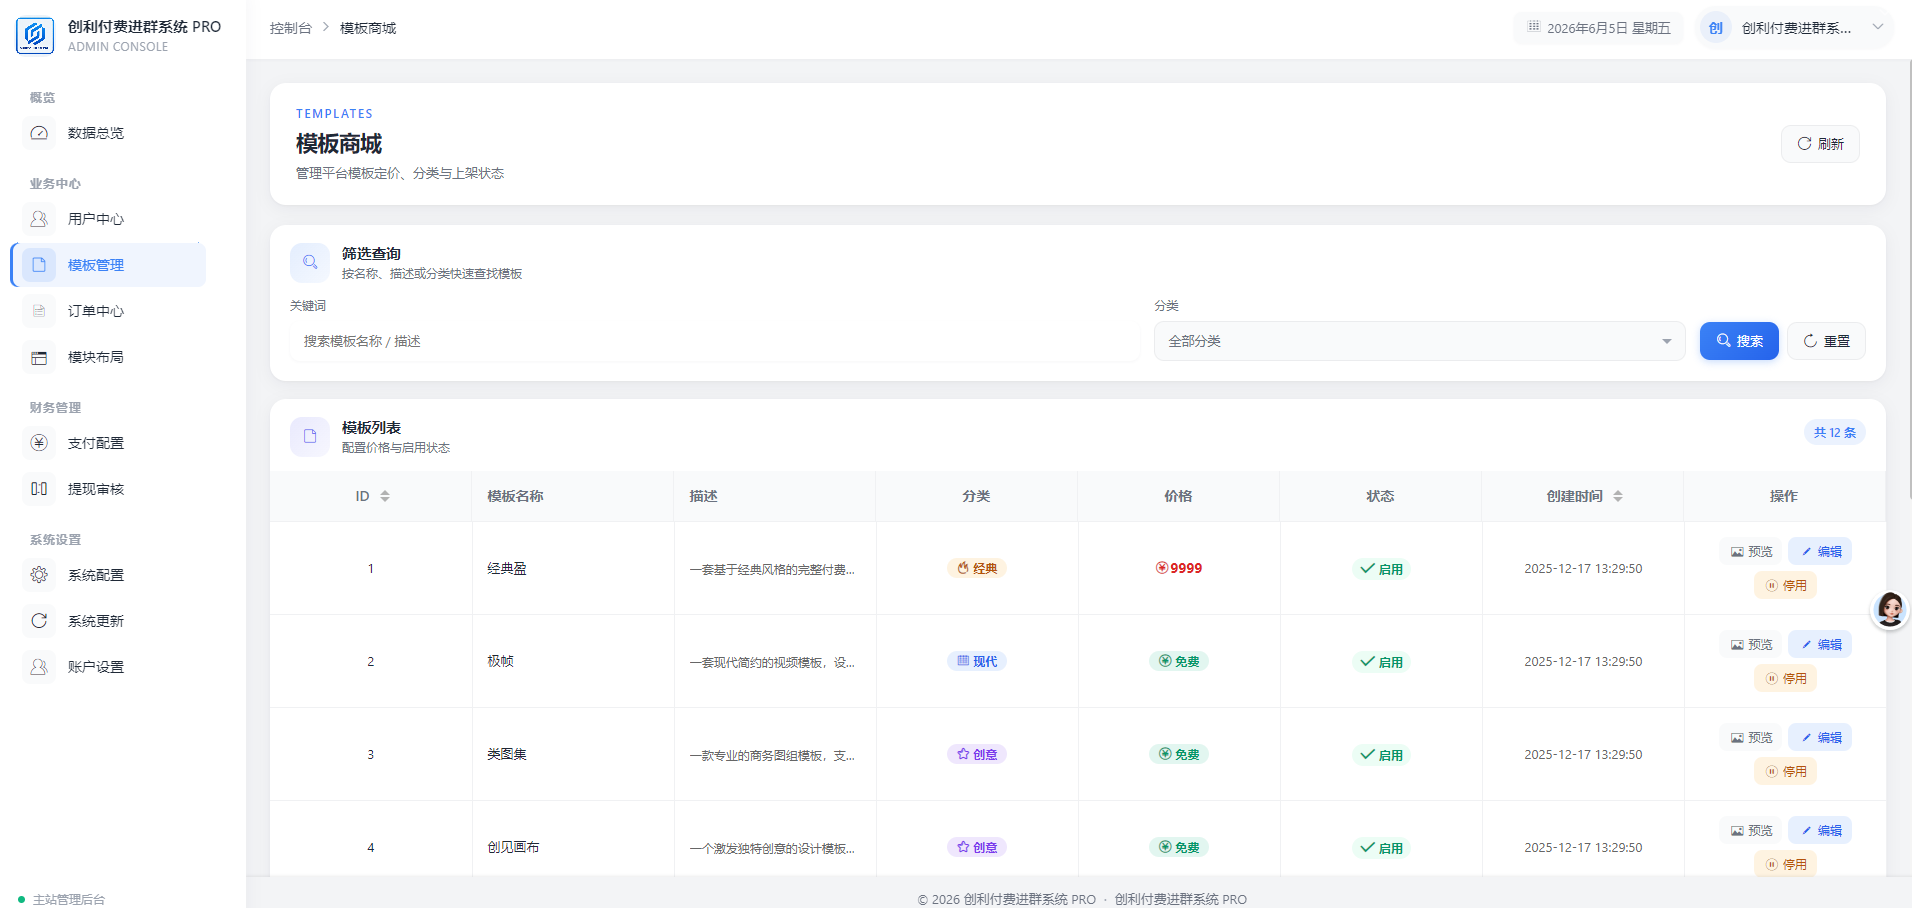
Task: Click the 账户设置 sidebar entry
Action: coord(108,667)
